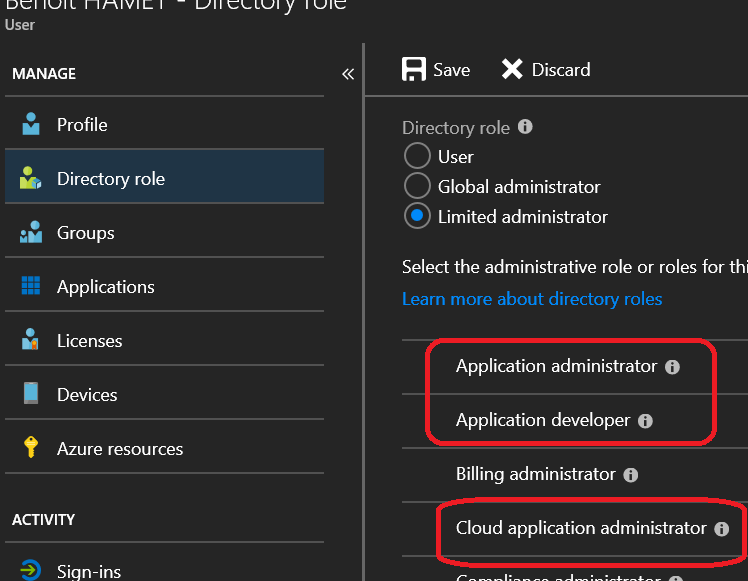The width and height of the screenshot is (748, 581).
Task: Choose the Global administrator radio option
Action: [x=417, y=187]
